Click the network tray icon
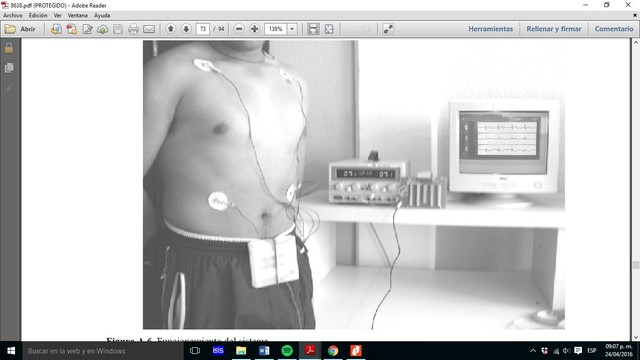 coord(556,351)
